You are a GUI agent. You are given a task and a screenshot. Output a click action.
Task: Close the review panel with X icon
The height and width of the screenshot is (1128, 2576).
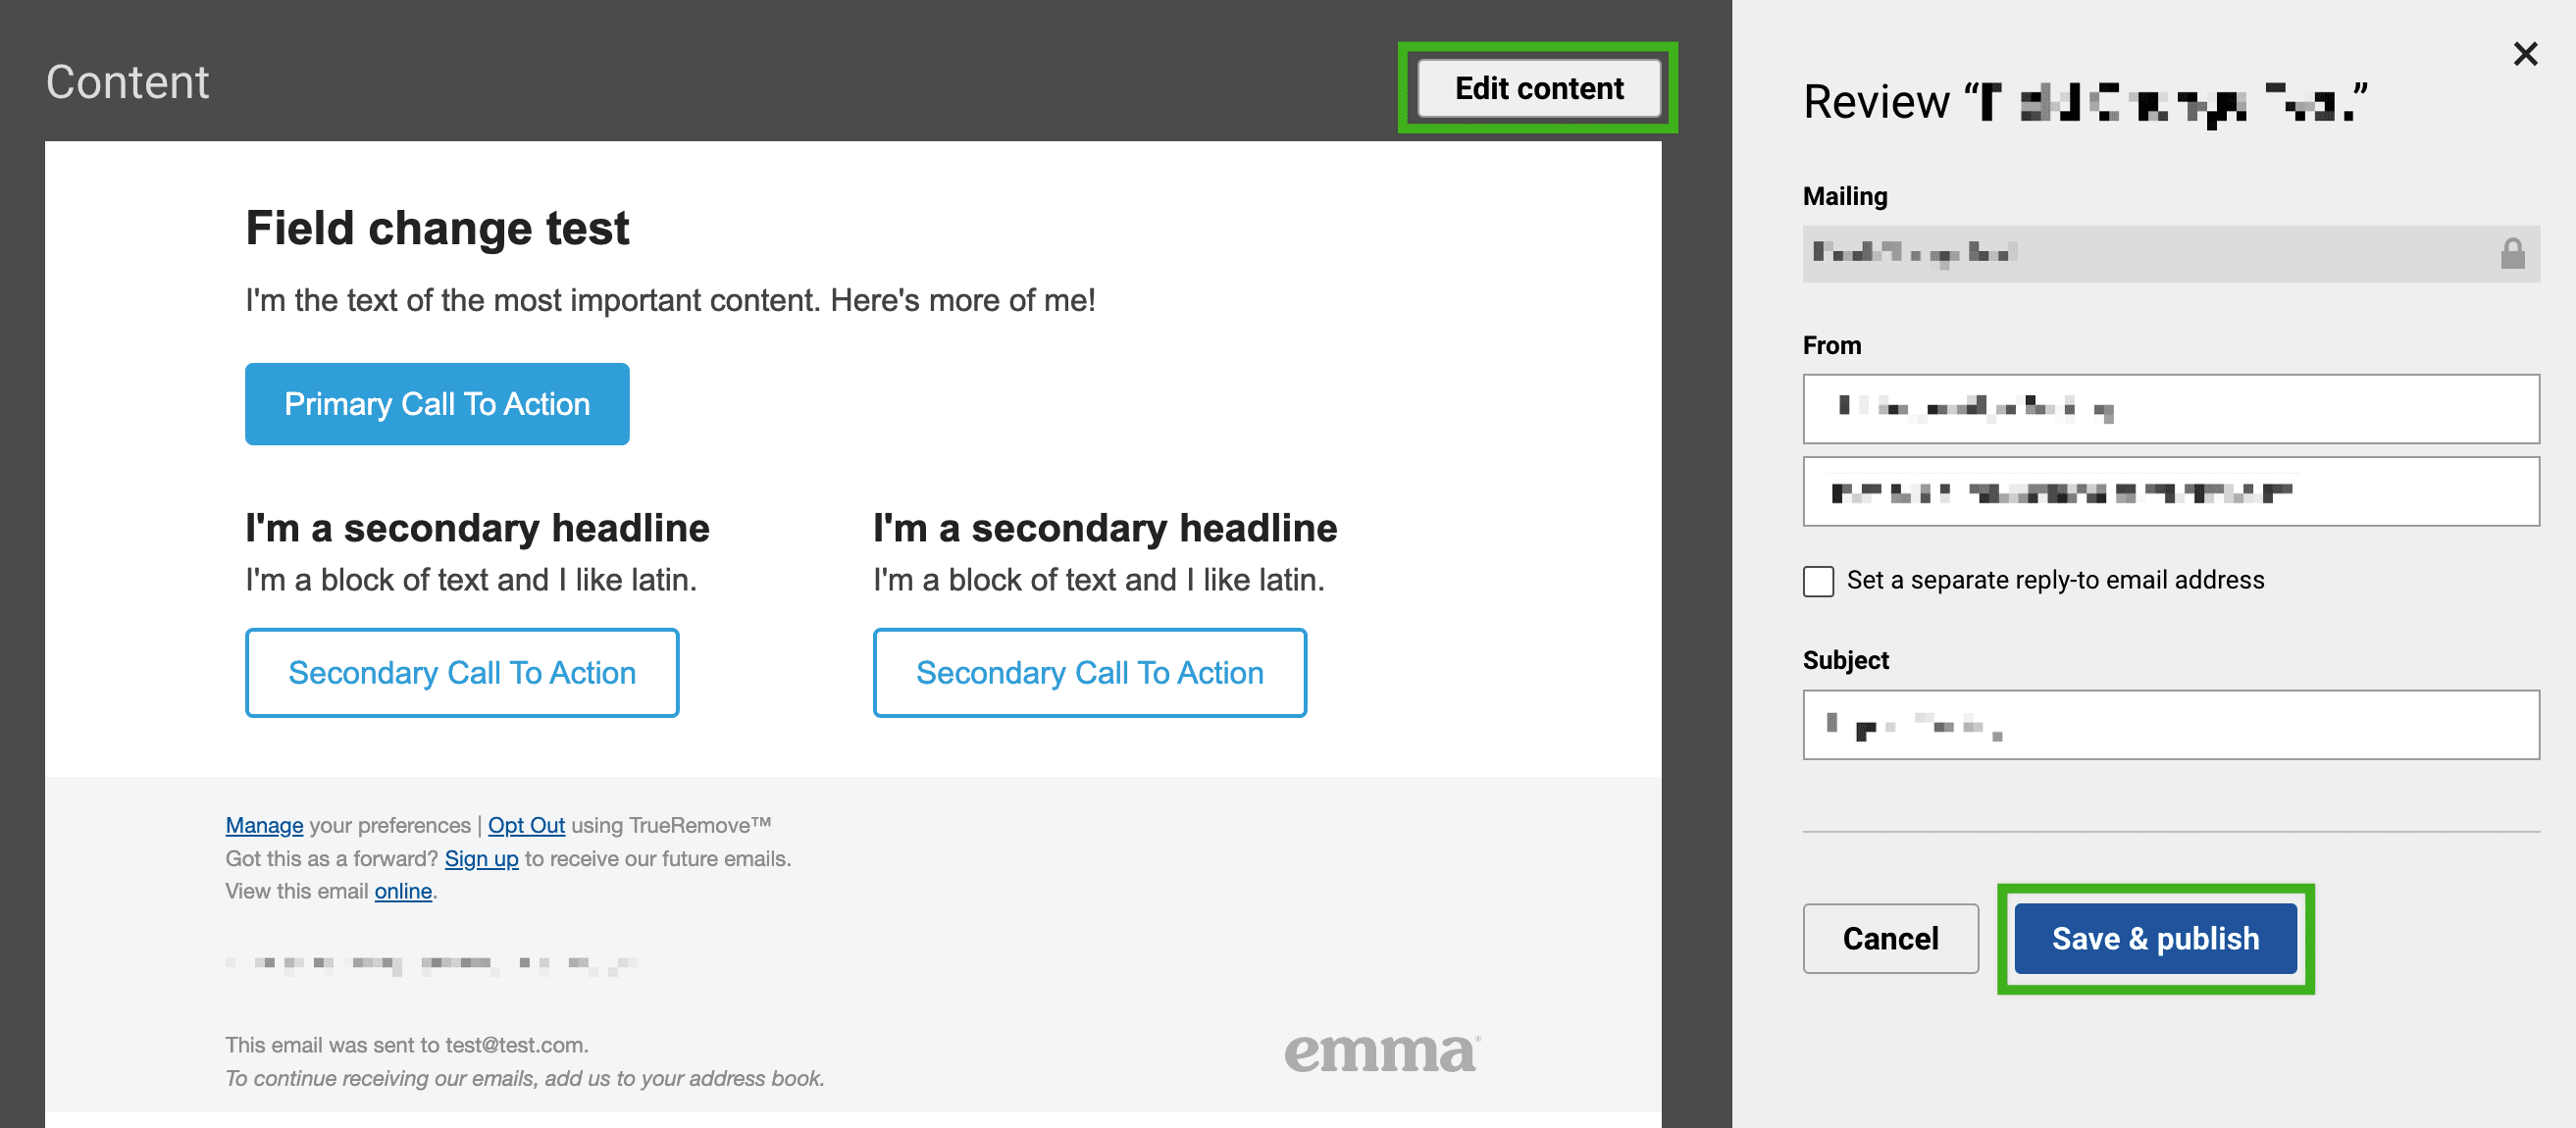2525,54
